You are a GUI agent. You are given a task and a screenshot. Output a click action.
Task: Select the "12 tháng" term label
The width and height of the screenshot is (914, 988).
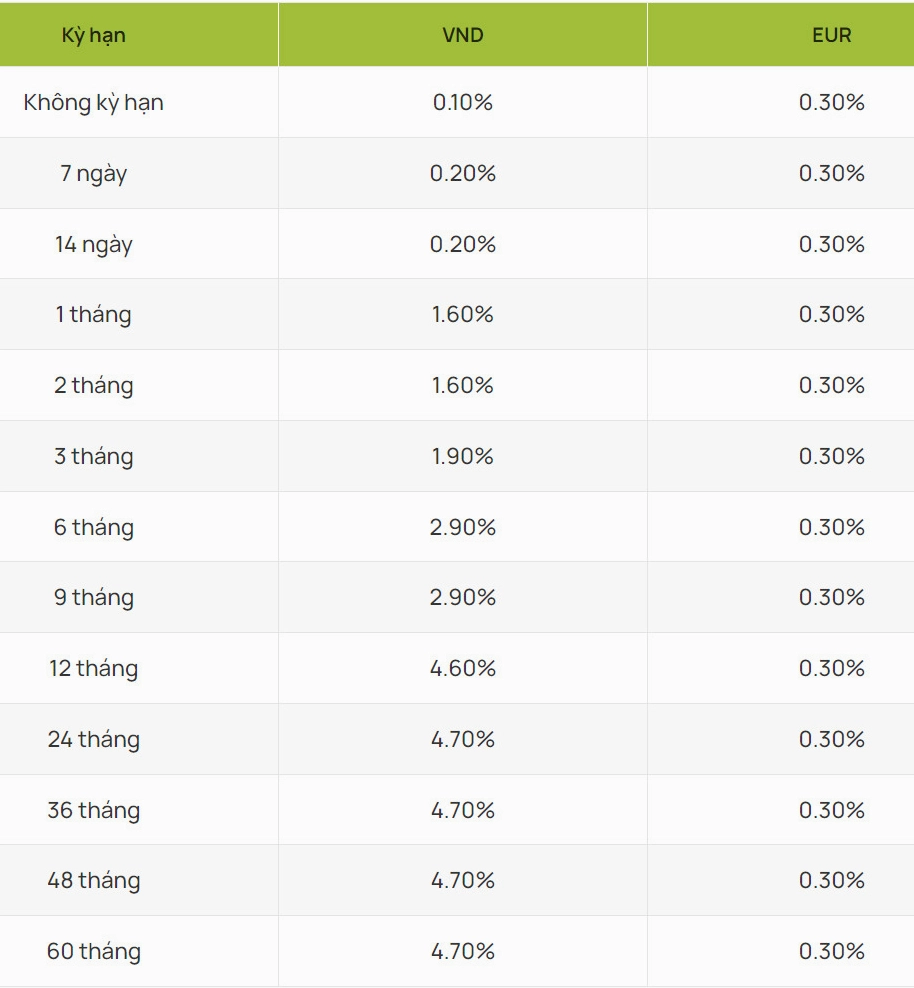(94, 668)
